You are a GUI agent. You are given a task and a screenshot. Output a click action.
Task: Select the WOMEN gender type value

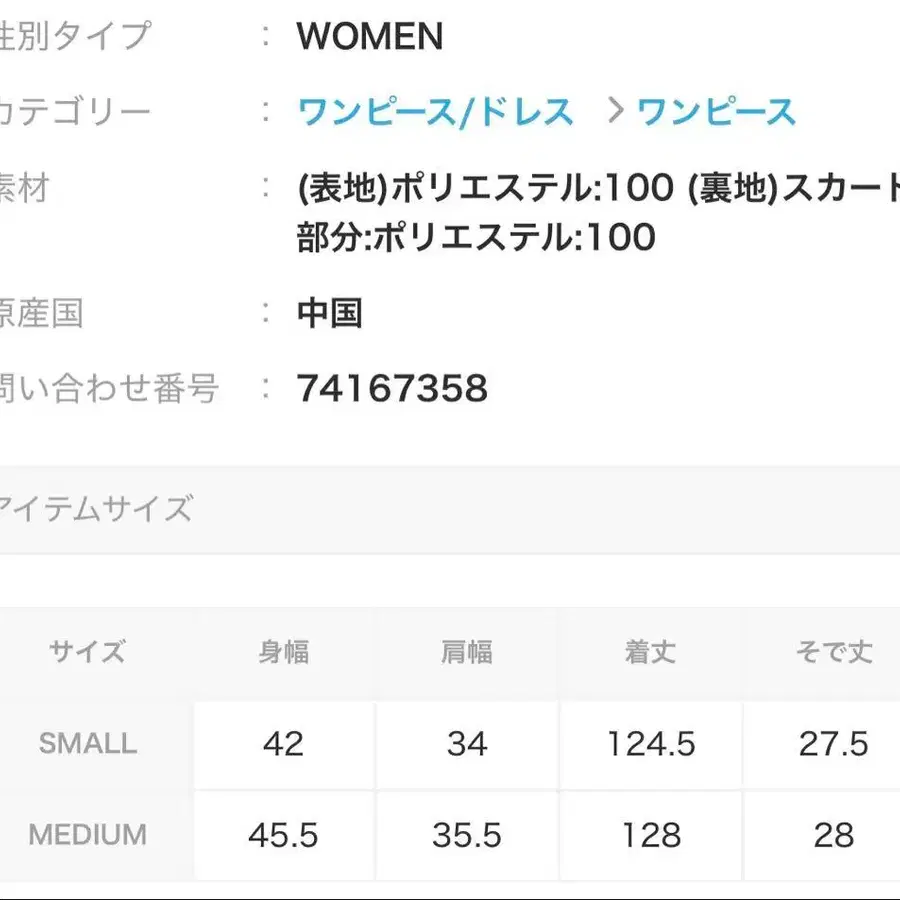[x=367, y=36]
